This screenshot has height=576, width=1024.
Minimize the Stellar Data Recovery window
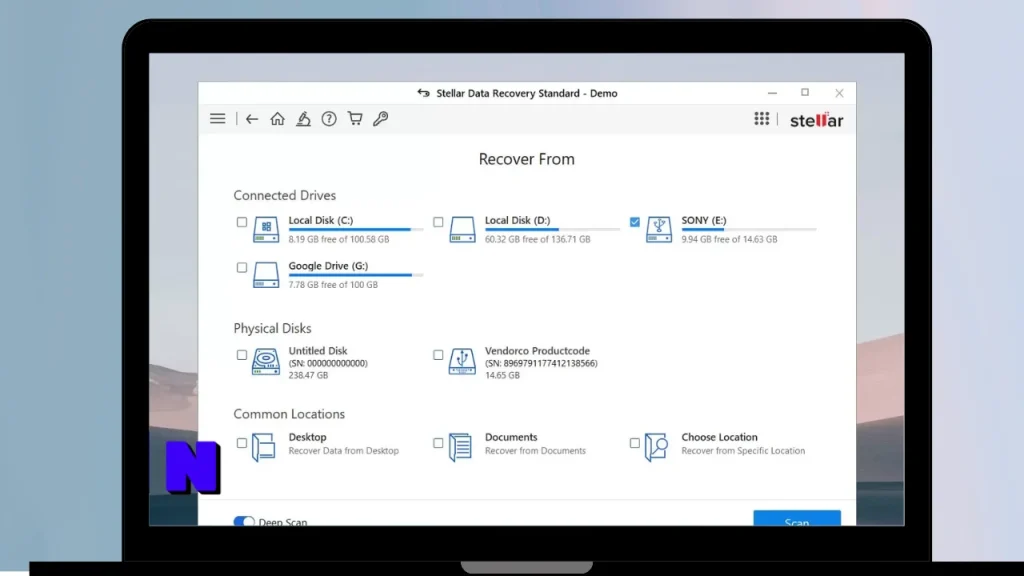pyautogui.click(x=772, y=93)
